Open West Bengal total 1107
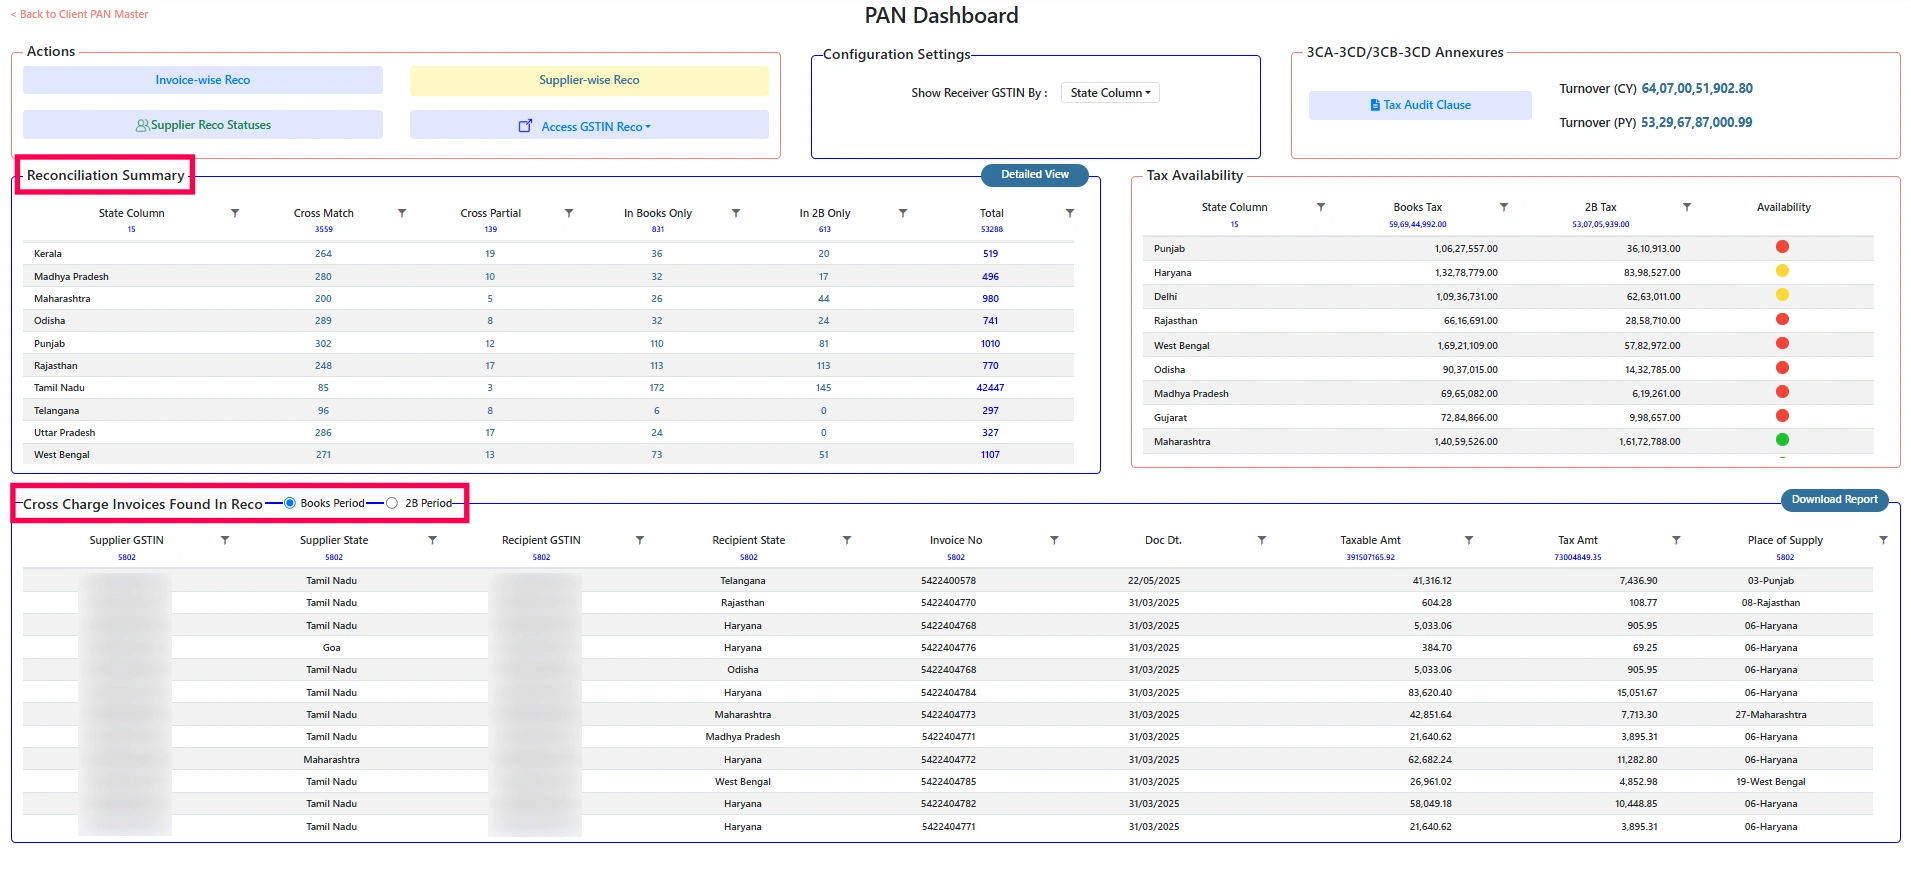This screenshot has width=1911, height=873. pos(990,455)
